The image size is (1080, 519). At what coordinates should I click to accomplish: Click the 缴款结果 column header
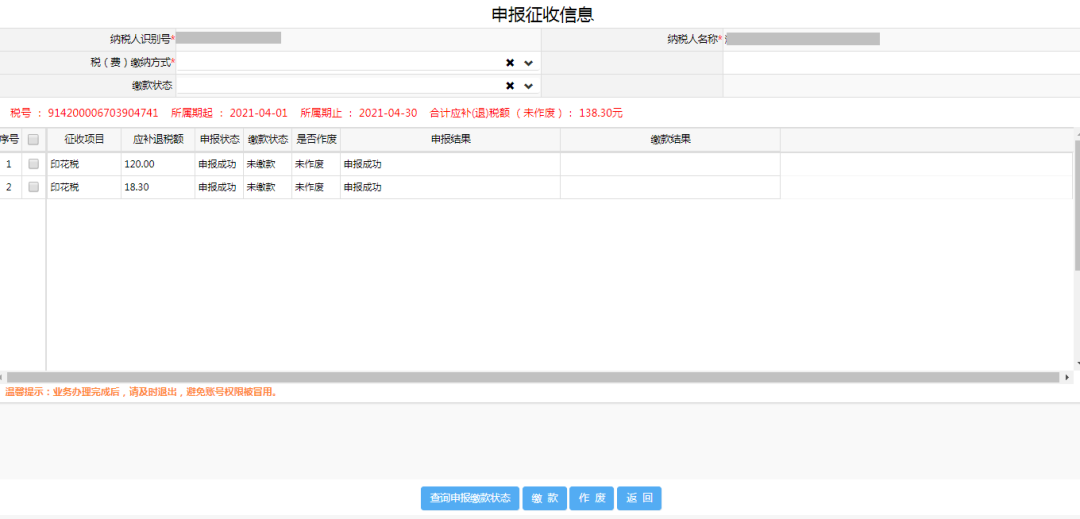pyautogui.click(x=670, y=139)
